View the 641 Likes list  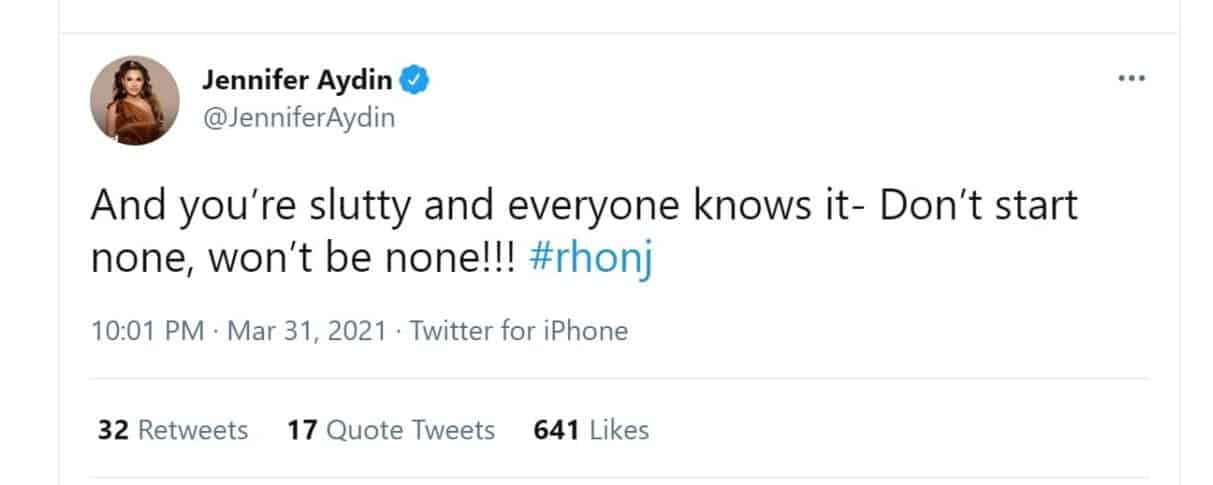click(x=592, y=430)
